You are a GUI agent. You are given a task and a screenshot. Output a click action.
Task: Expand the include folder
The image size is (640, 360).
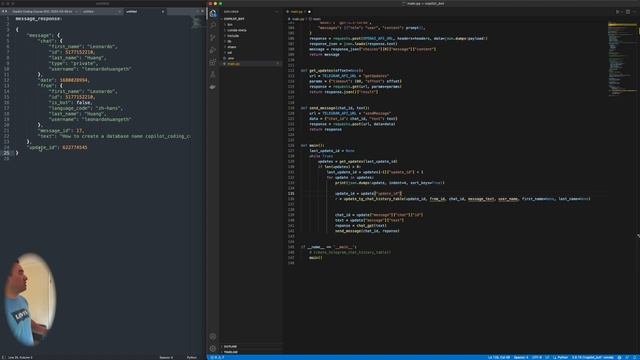tap(233, 36)
